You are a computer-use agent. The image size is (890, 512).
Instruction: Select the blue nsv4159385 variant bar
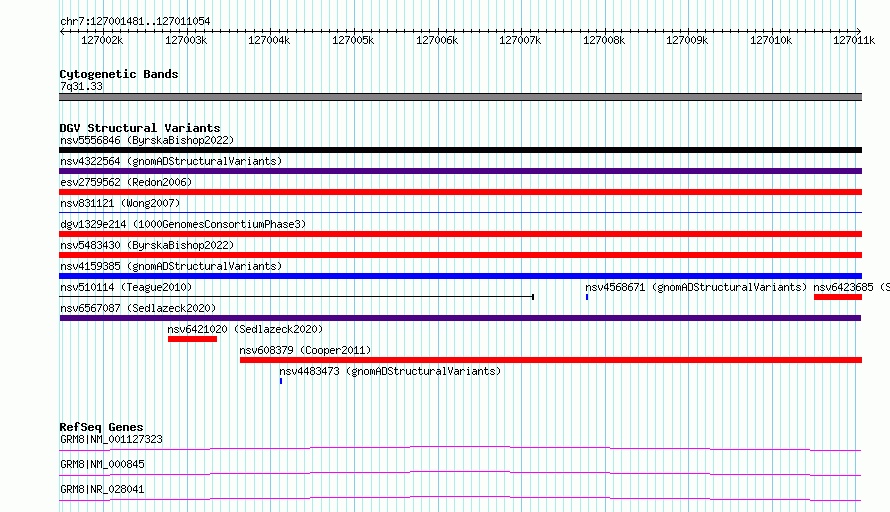(x=460, y=276)
